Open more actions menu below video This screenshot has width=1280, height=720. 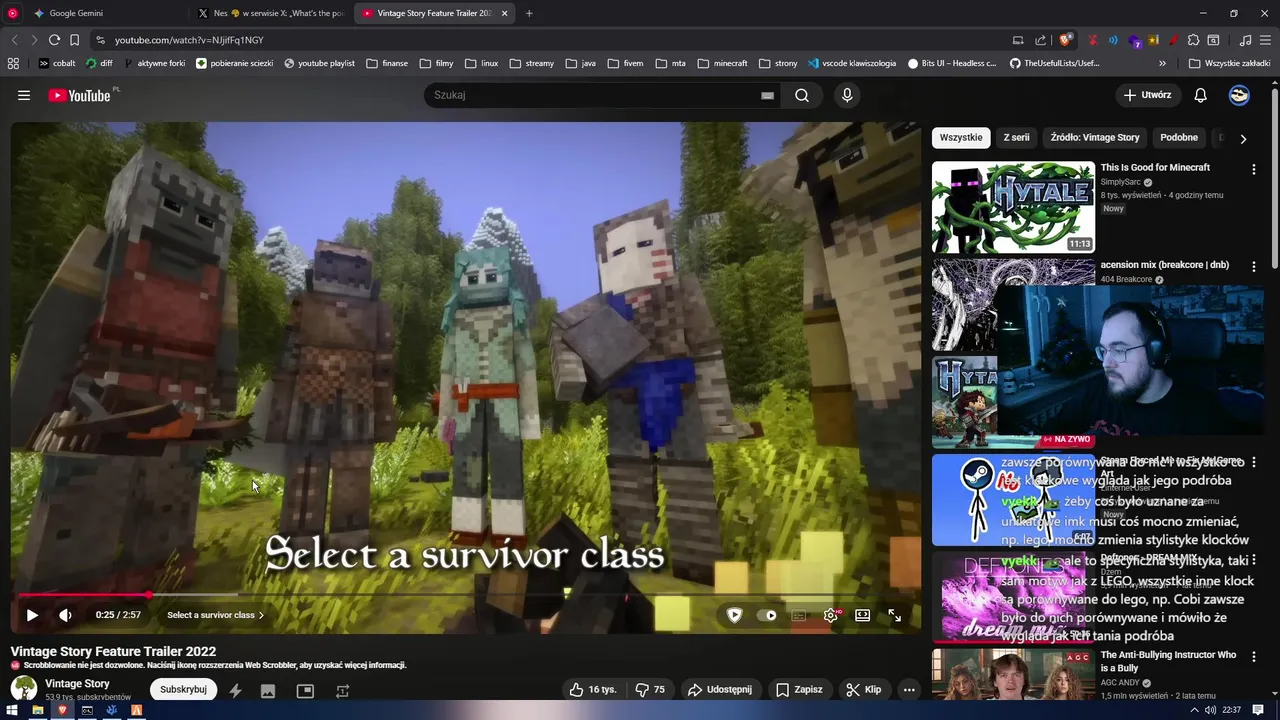pyautogui.click(x=909, y=689)
